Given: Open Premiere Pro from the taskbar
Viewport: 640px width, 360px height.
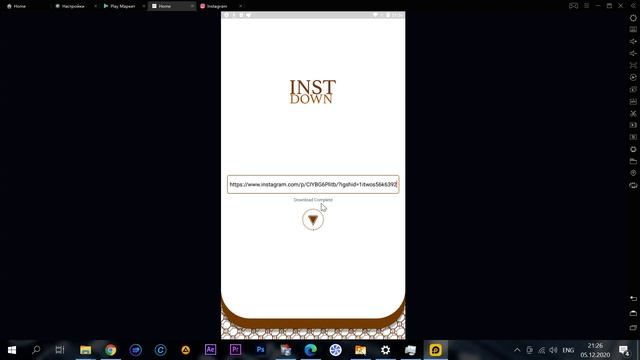Looking at the screenshot, I should coord(236,350).
